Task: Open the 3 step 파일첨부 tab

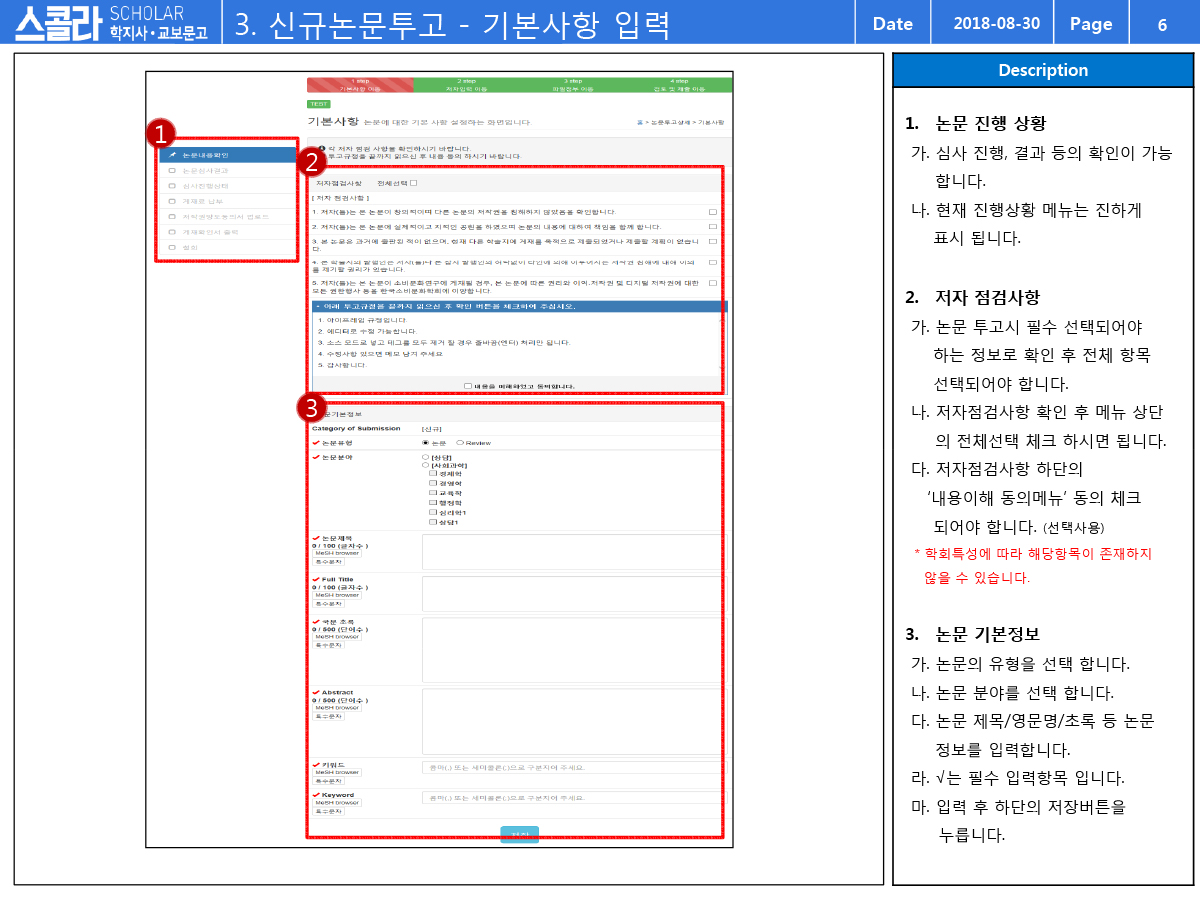Action: click(573, 85)
